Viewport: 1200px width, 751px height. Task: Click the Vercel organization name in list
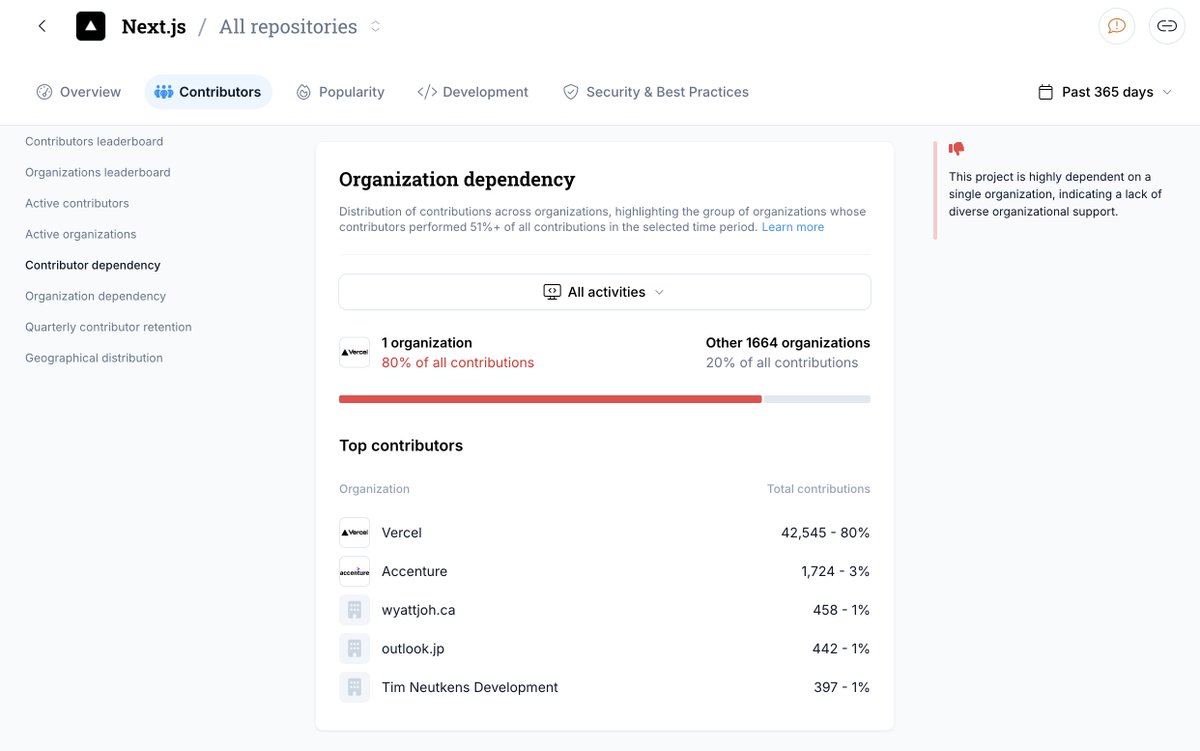coord(402,533)
